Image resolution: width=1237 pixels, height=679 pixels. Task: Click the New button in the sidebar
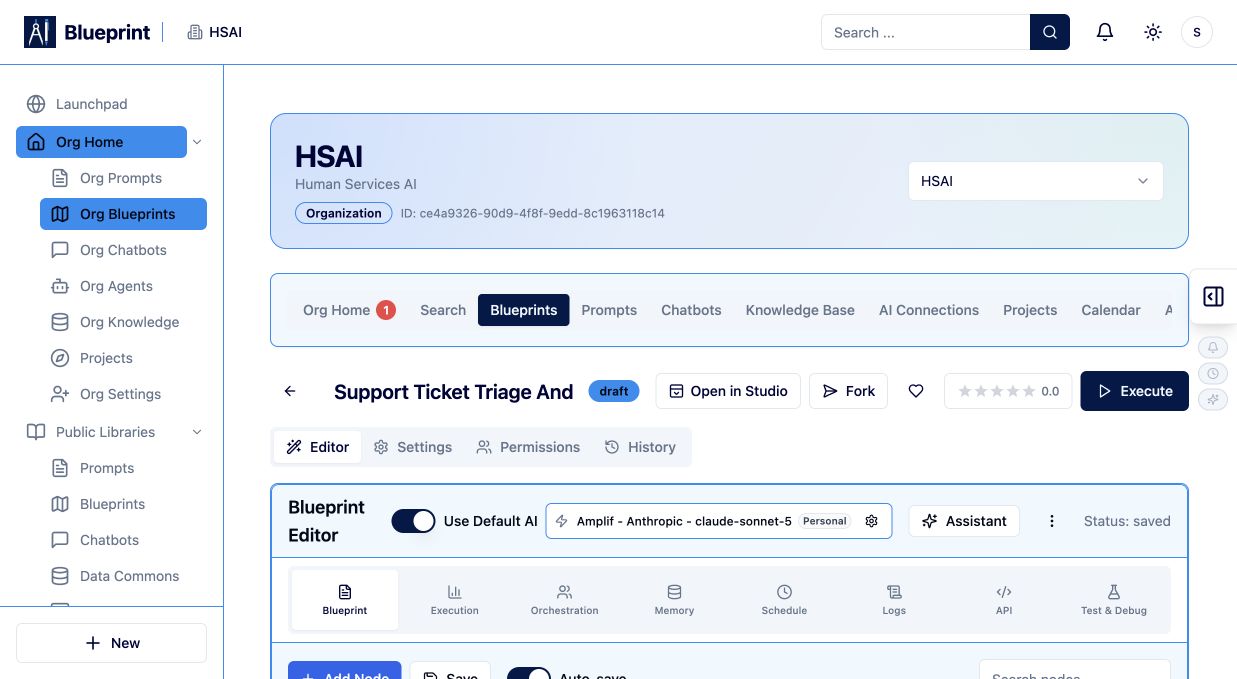point(111,643)
